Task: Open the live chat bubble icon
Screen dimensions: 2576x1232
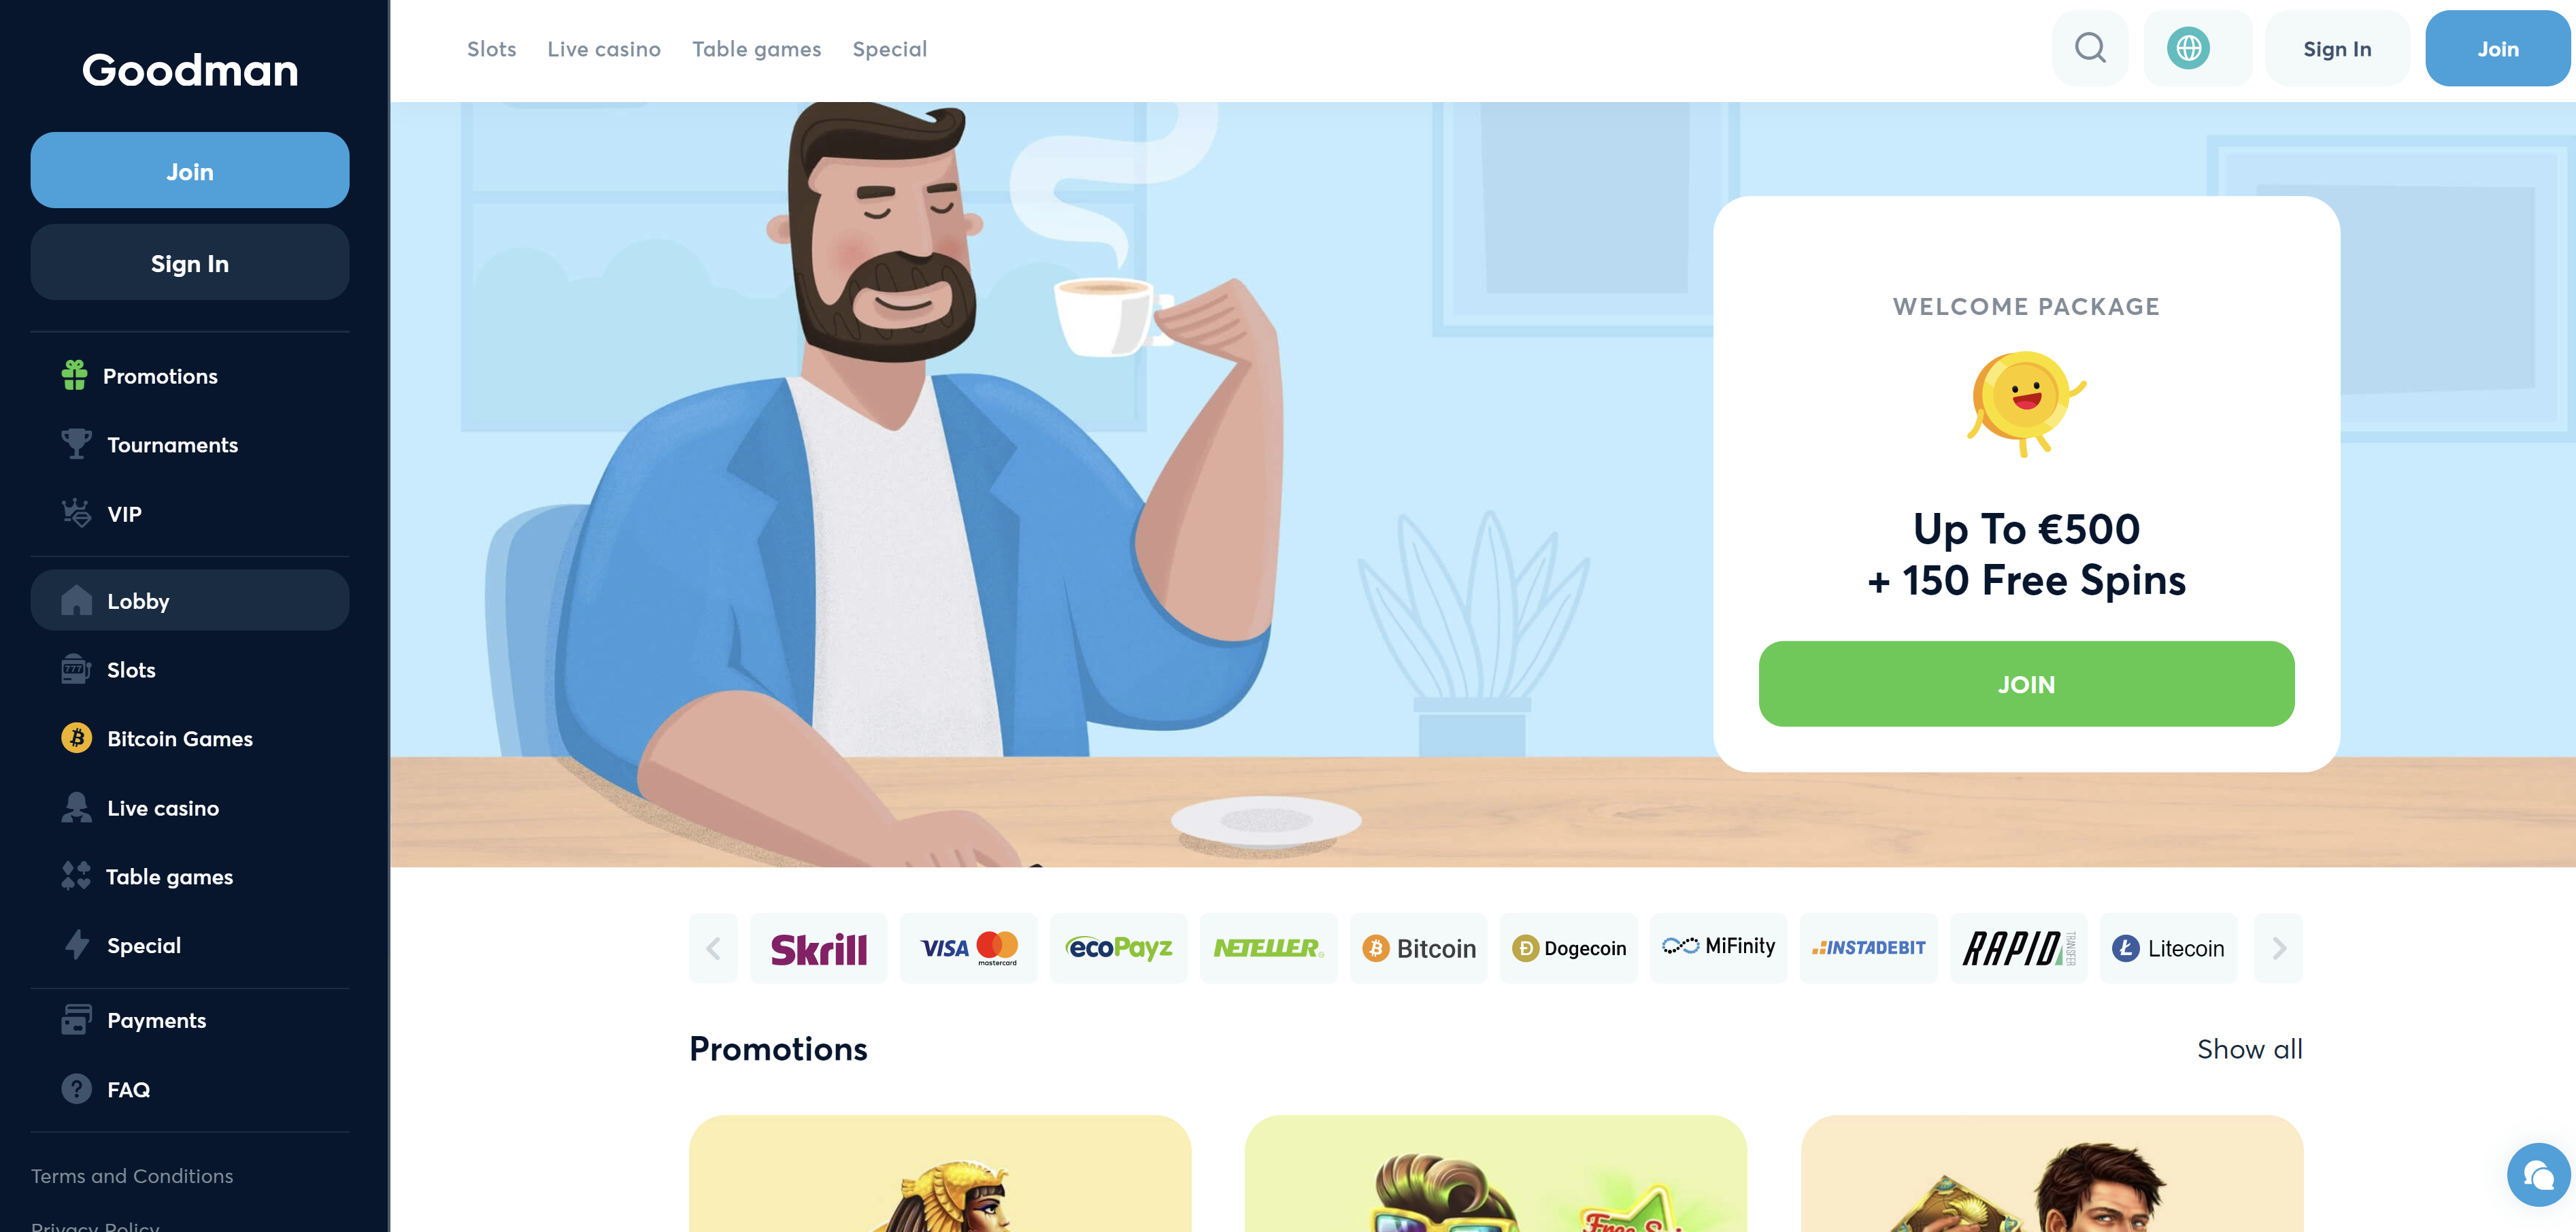Action: (2538, 1174)
